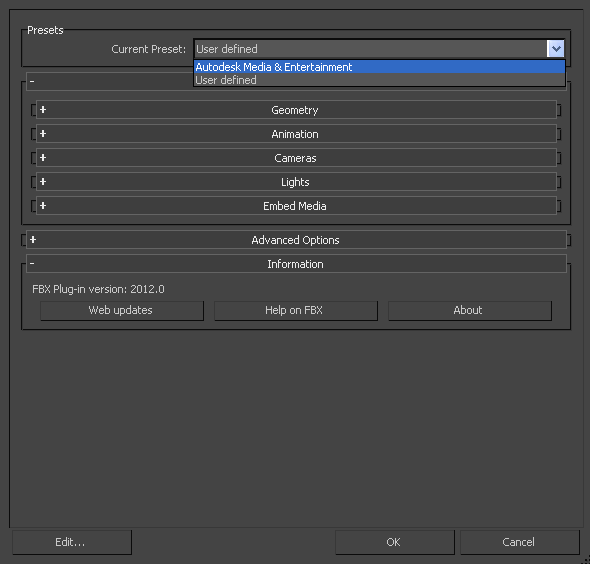Collapse the Information section minus icon
Image resolution: width=590 pixels, height=564 pixels.
tap(32, 264)
